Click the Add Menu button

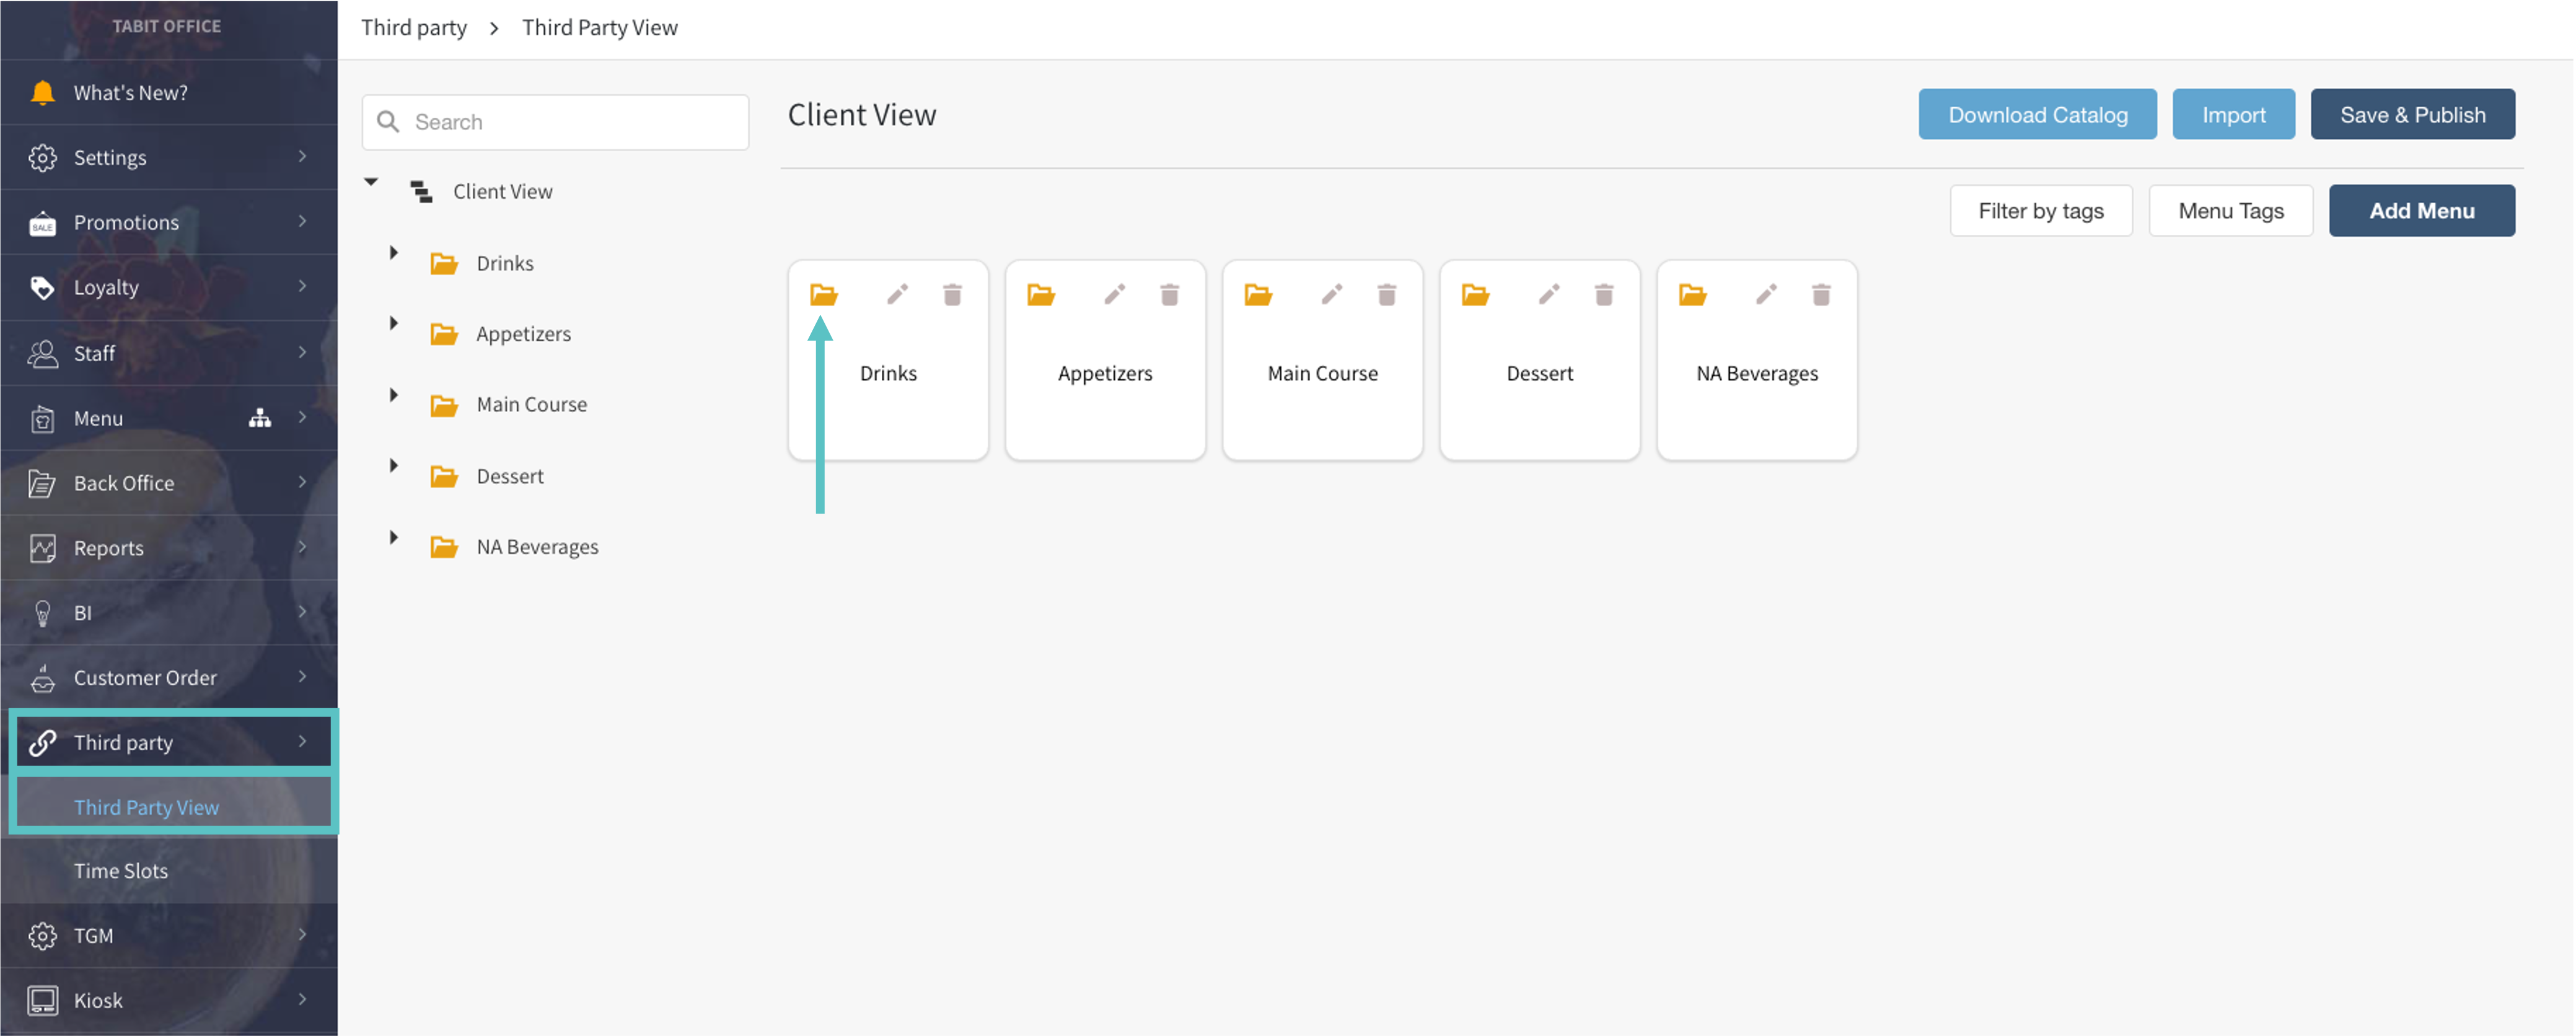pos(2420,211)
